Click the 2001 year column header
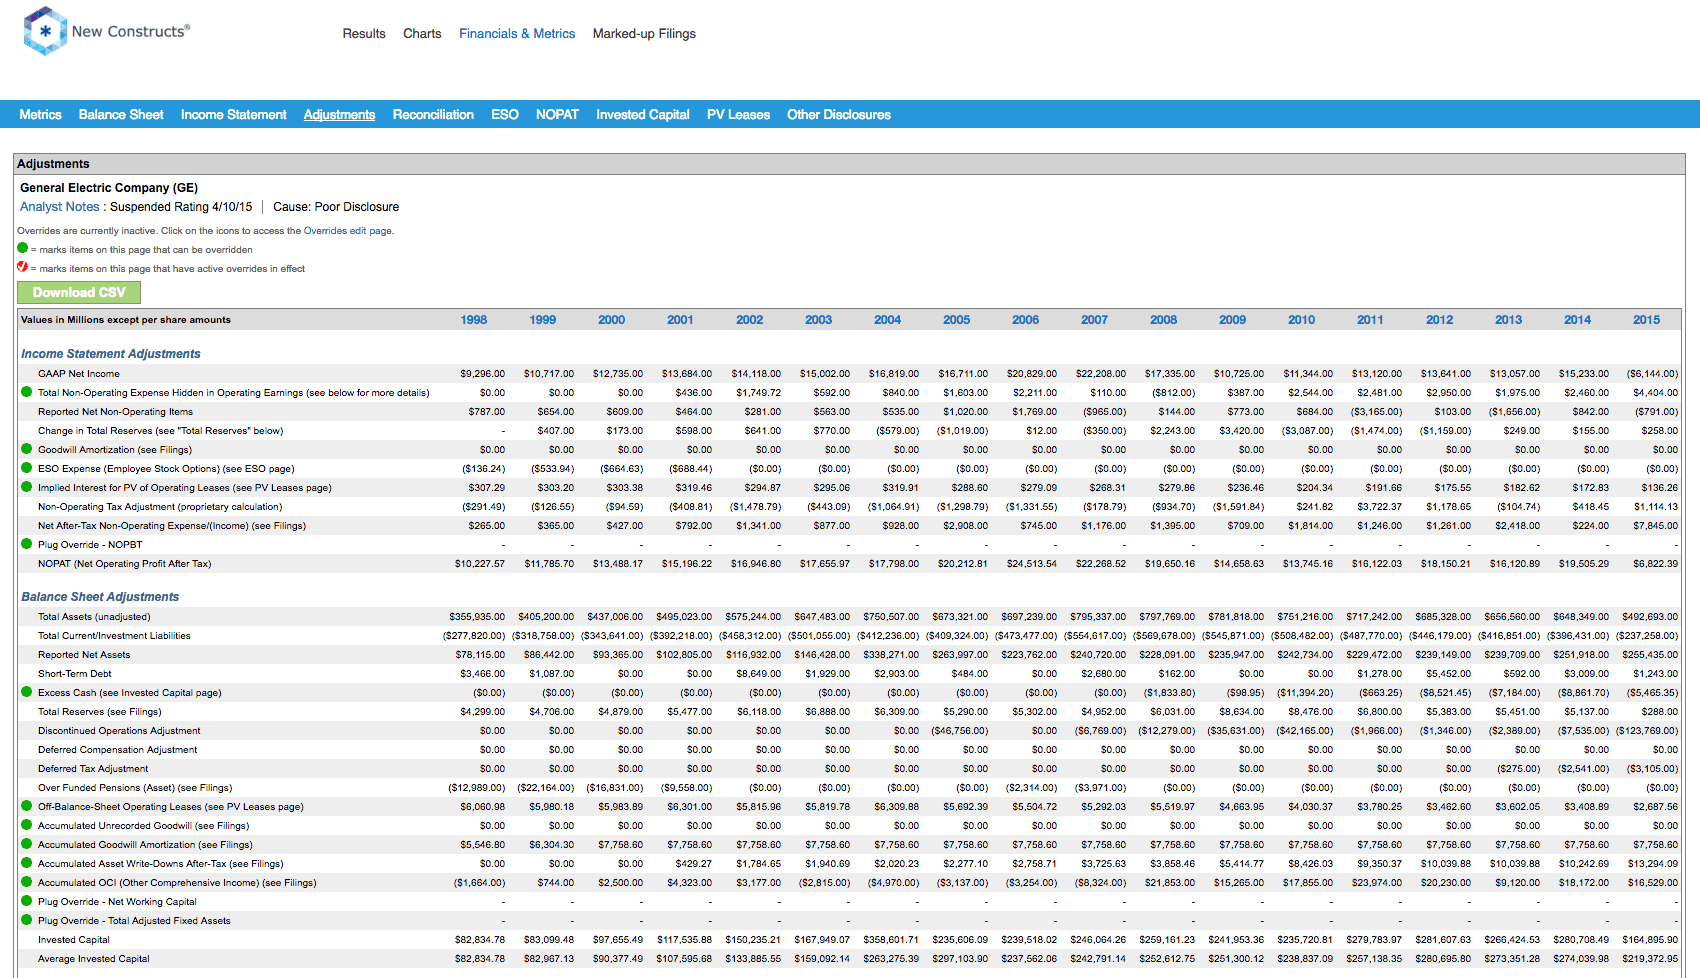Image resolution: width=1700 pixels, height=978 pixels. (680, 319)
